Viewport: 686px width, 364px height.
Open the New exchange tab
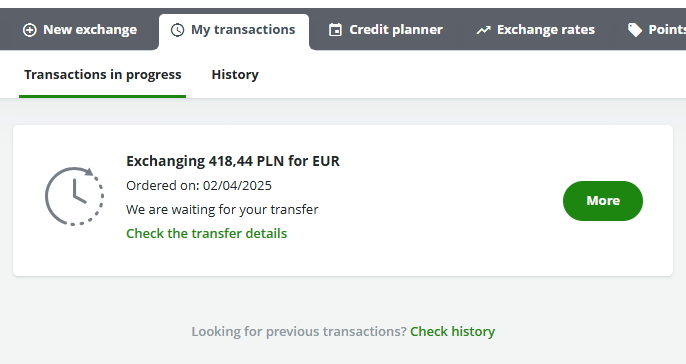click(80, 30)
